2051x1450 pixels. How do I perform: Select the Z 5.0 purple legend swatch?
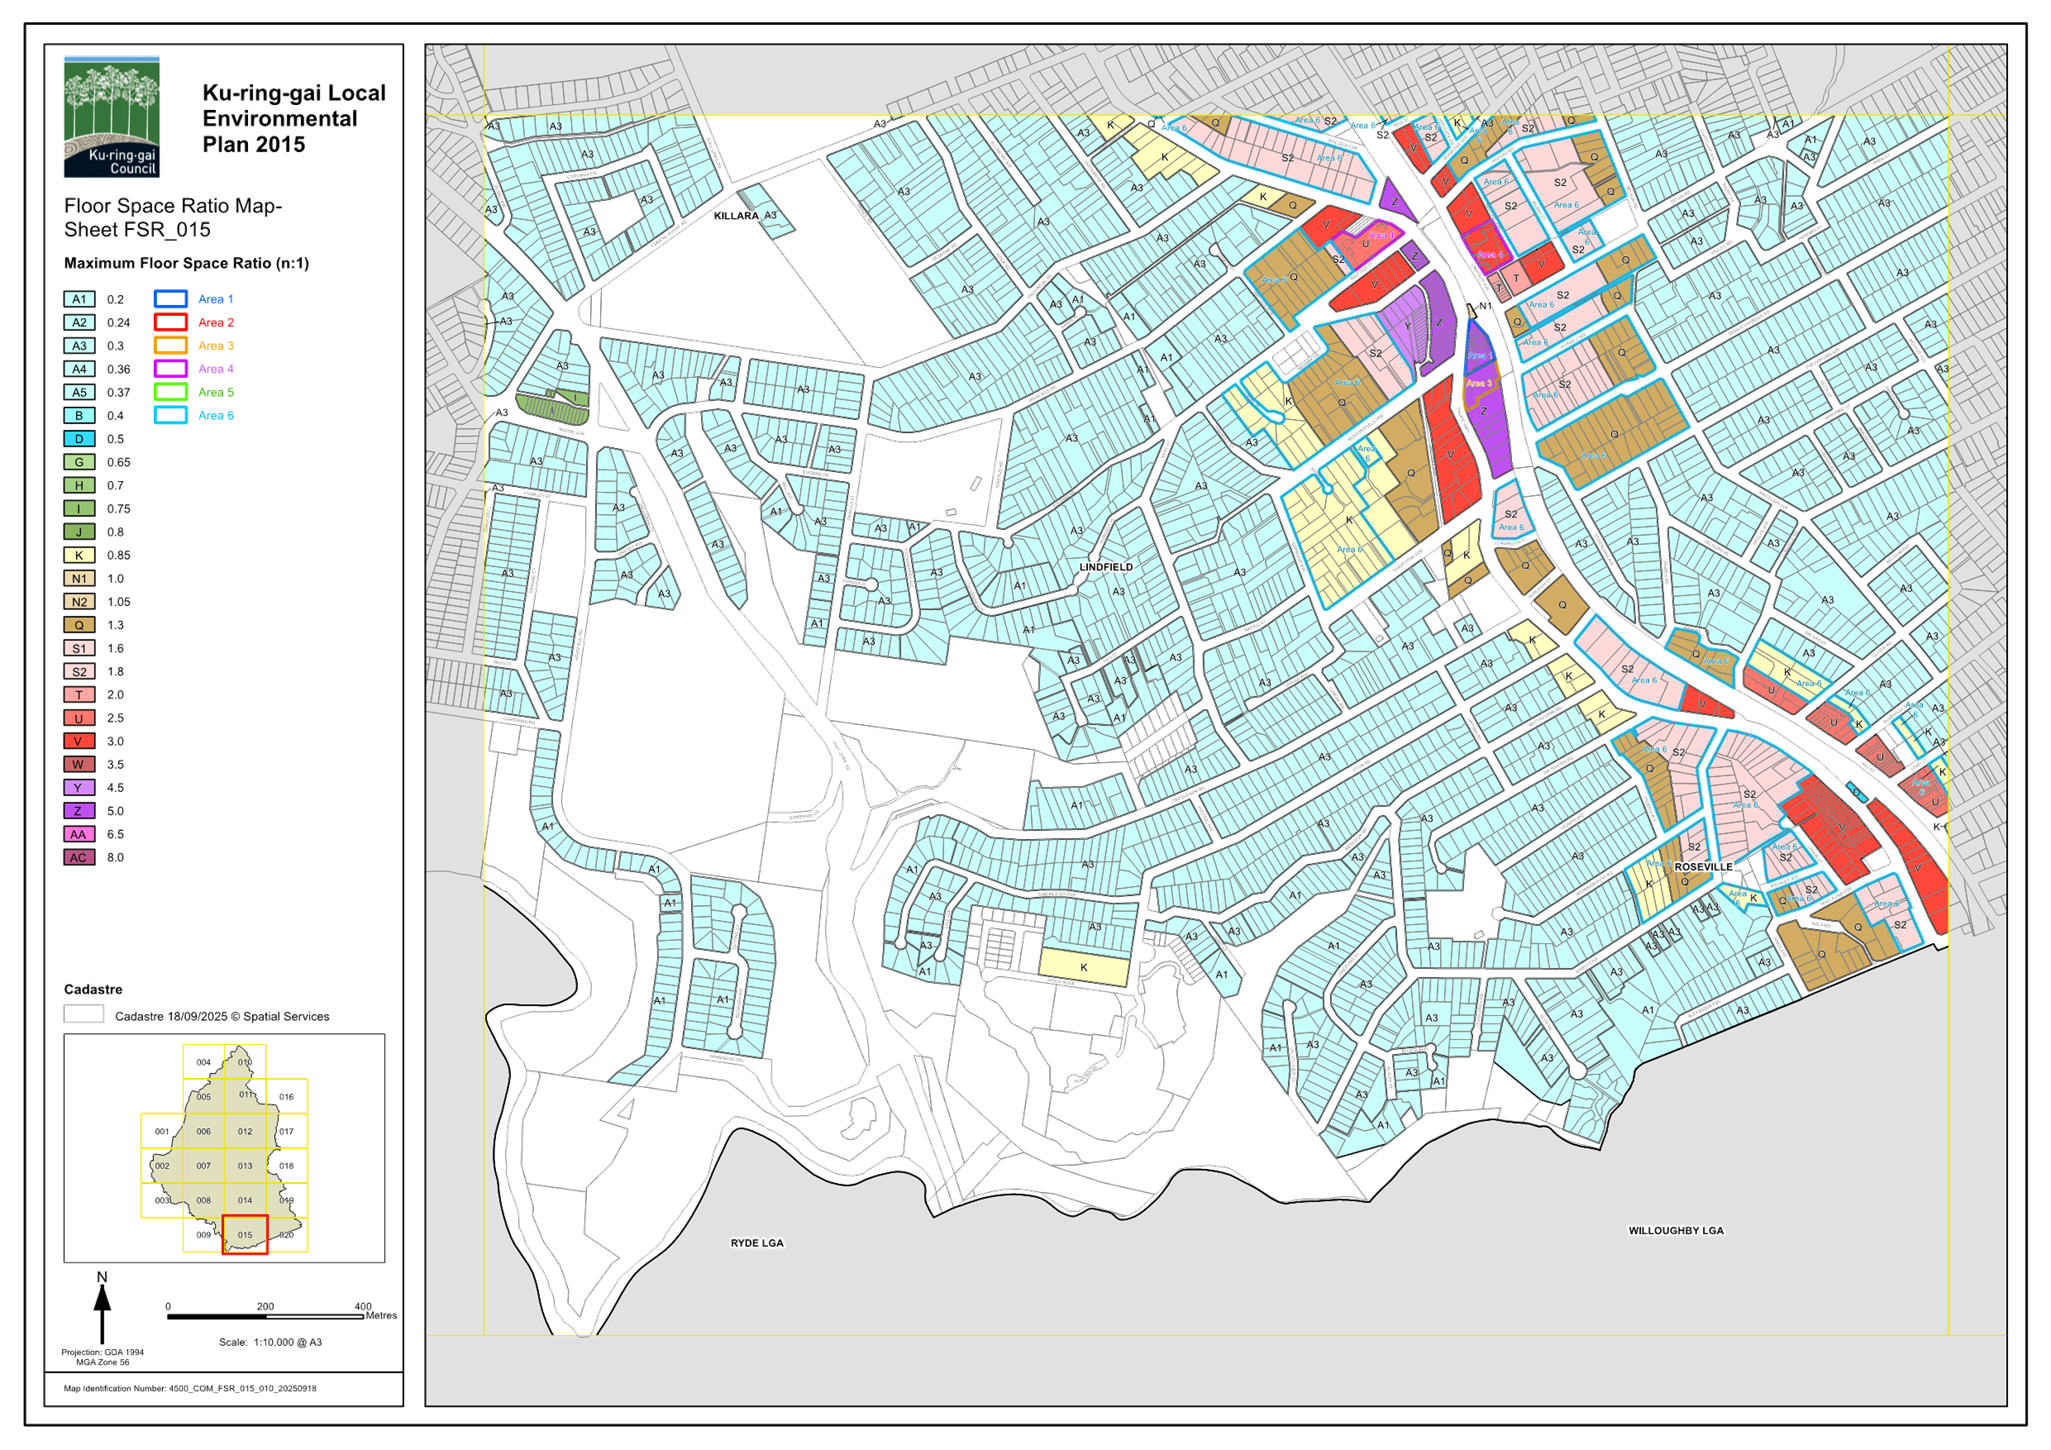(79, 811)
